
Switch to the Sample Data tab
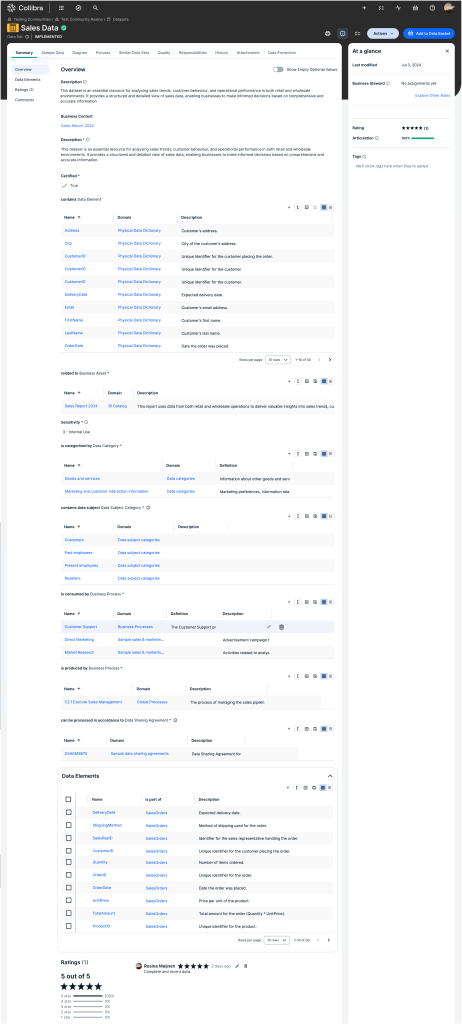click(53, 52)
